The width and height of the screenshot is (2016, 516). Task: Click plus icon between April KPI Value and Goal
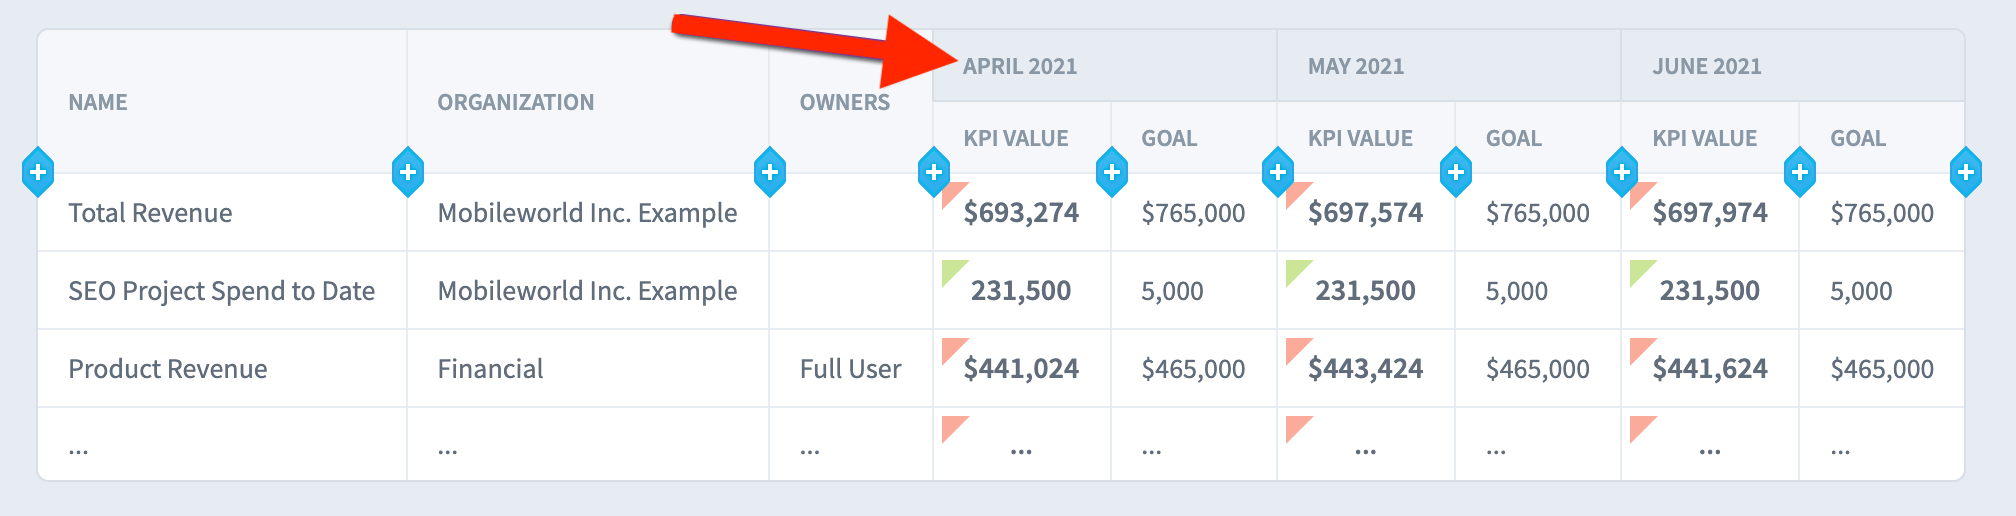pos(1112,172)
